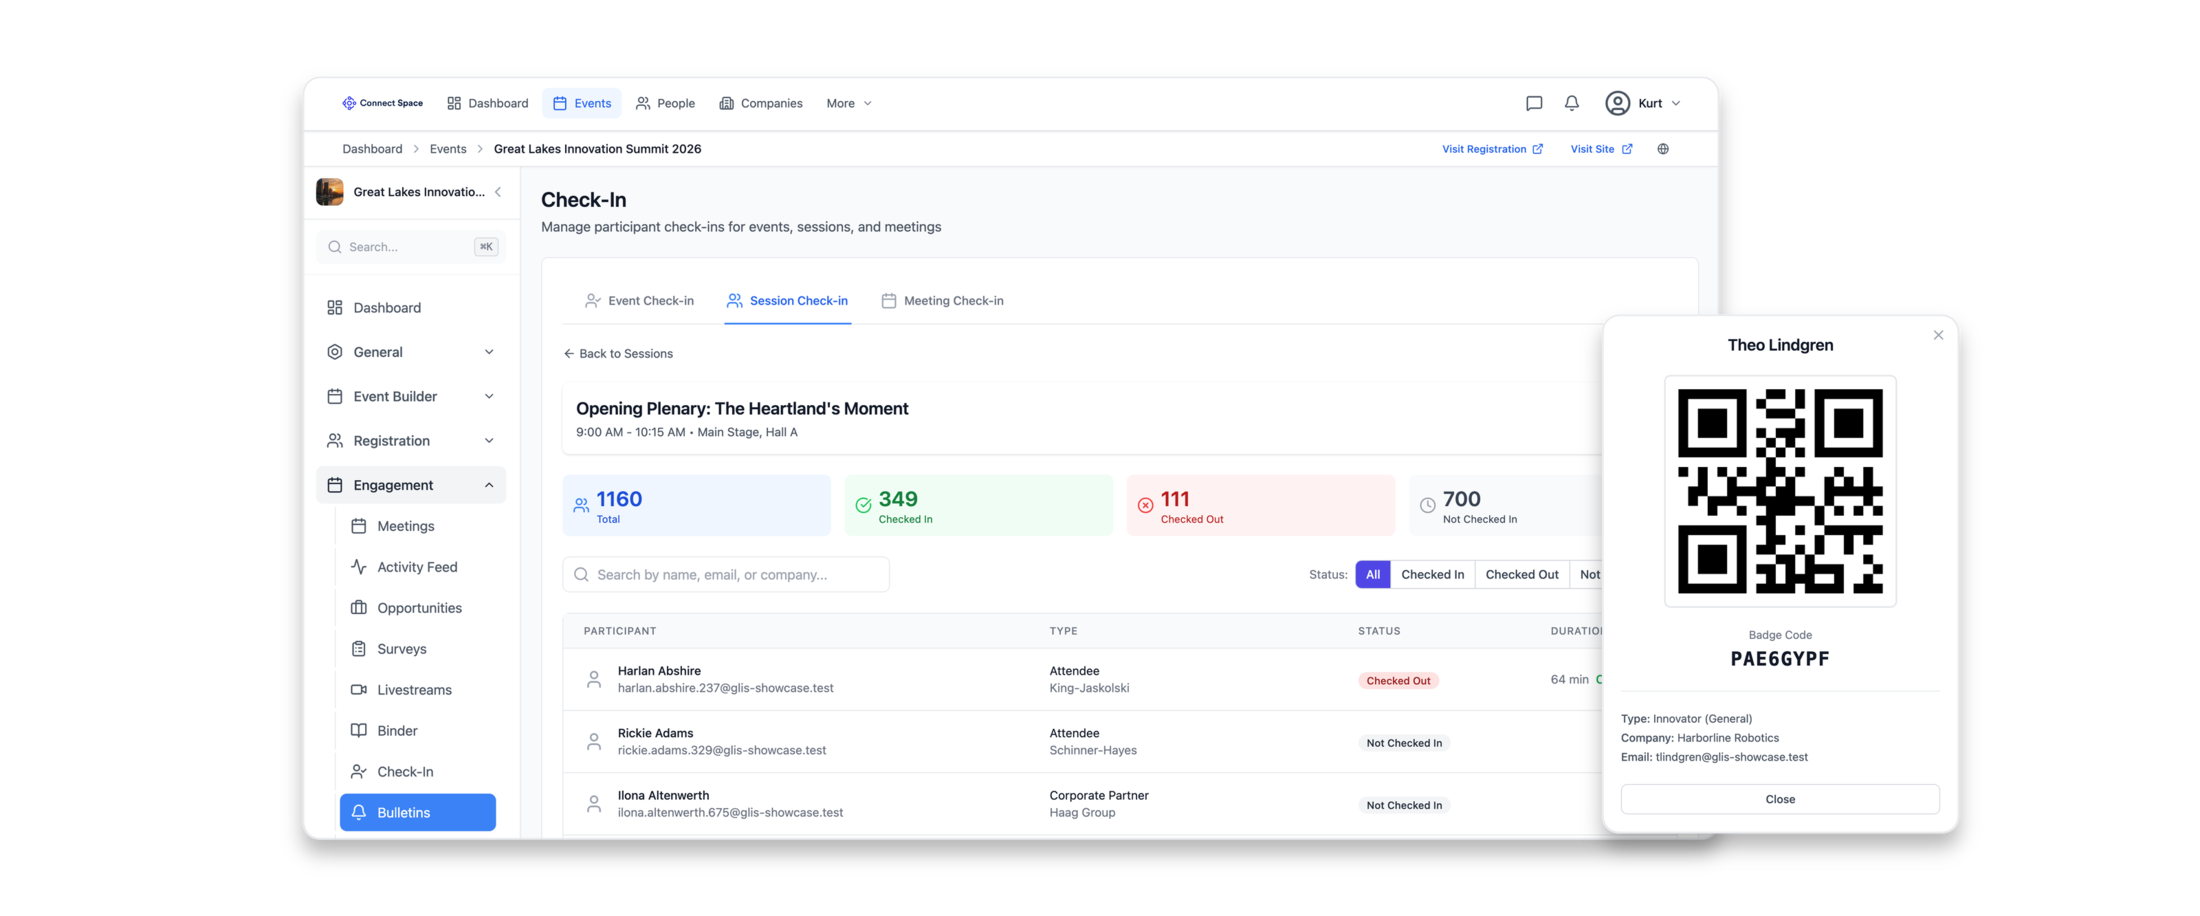The width and height of the screenshot is (2200, 916).
Task: Click the Connect Space logo
Action: [382, 103]
